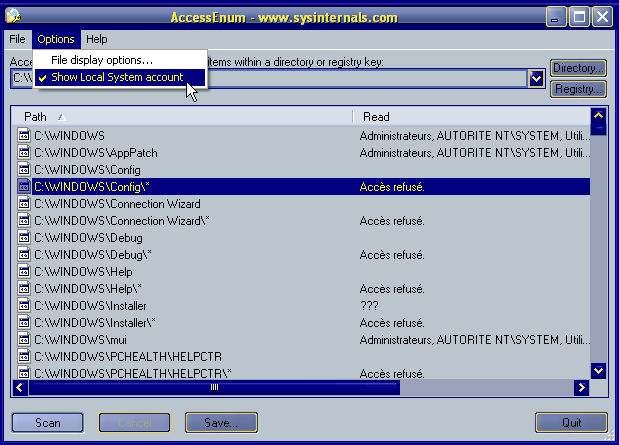Close the Options menu via its title

[x=56, y=39]
